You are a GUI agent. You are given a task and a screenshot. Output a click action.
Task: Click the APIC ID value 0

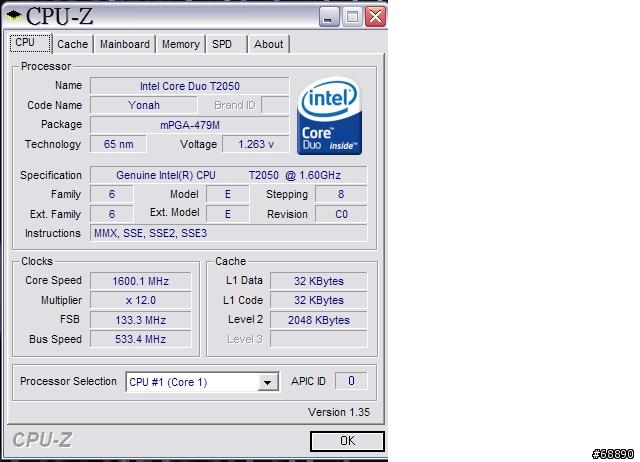pyautogui.click(x=351, y=381)
